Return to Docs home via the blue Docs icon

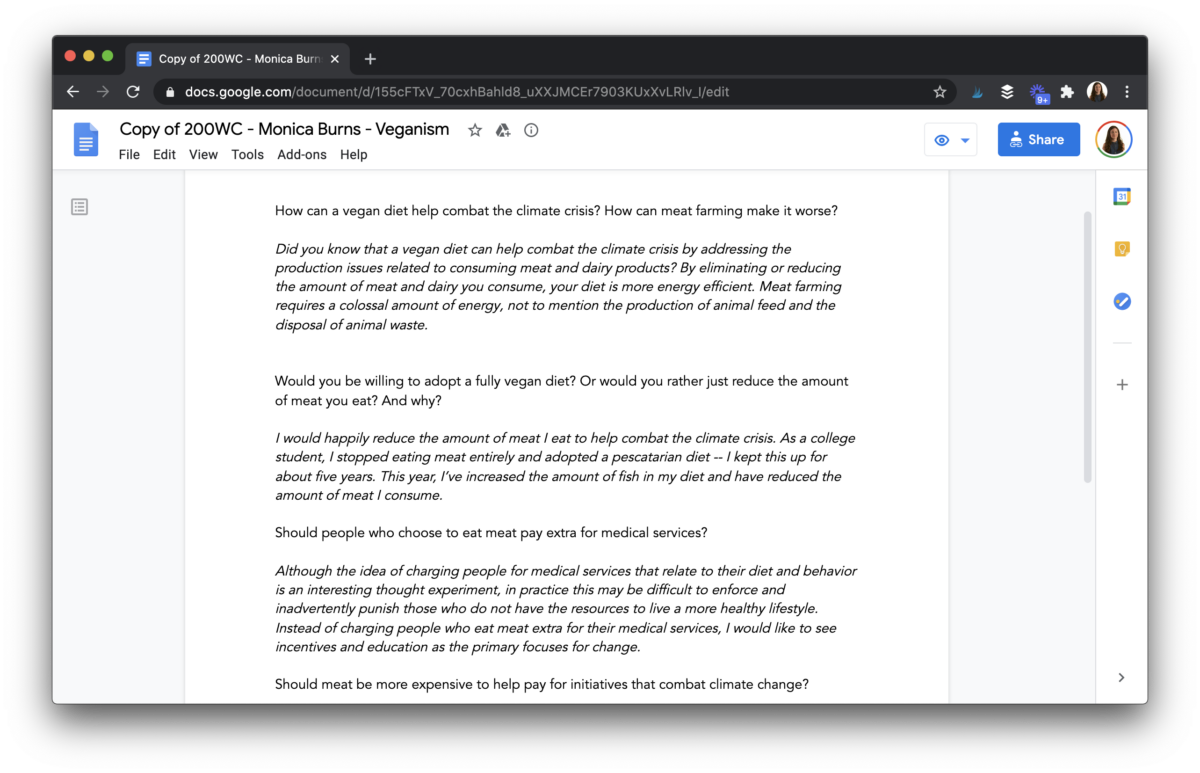(x=85, y=139)
